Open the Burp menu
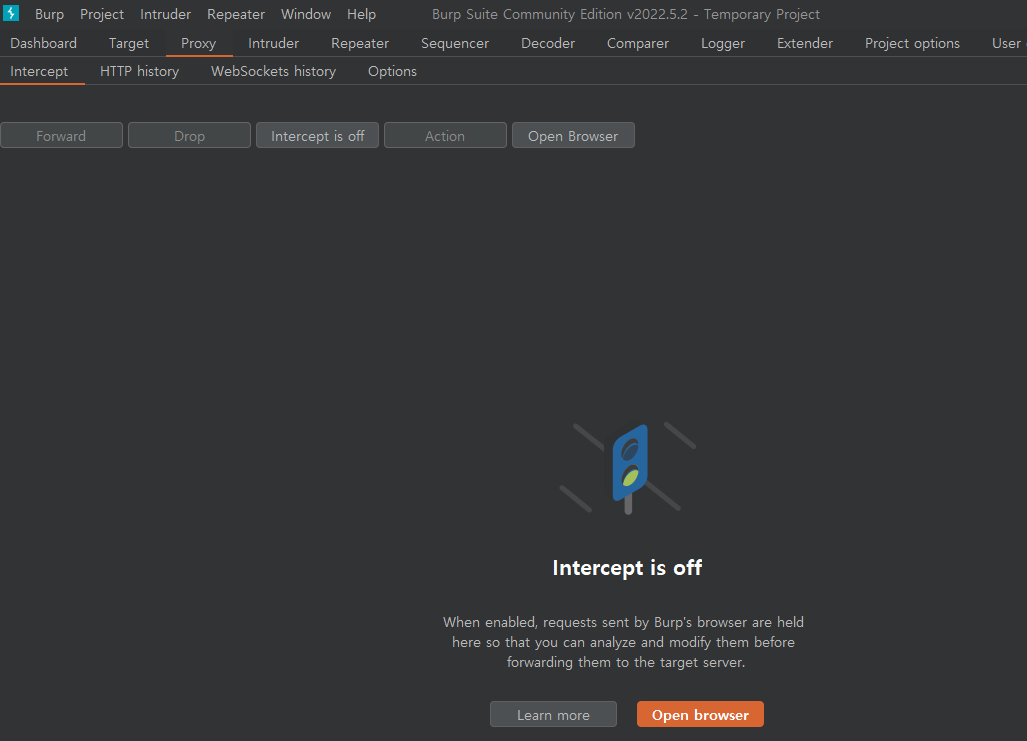This screenshot has height=741, width=1027. pos(49,14)
